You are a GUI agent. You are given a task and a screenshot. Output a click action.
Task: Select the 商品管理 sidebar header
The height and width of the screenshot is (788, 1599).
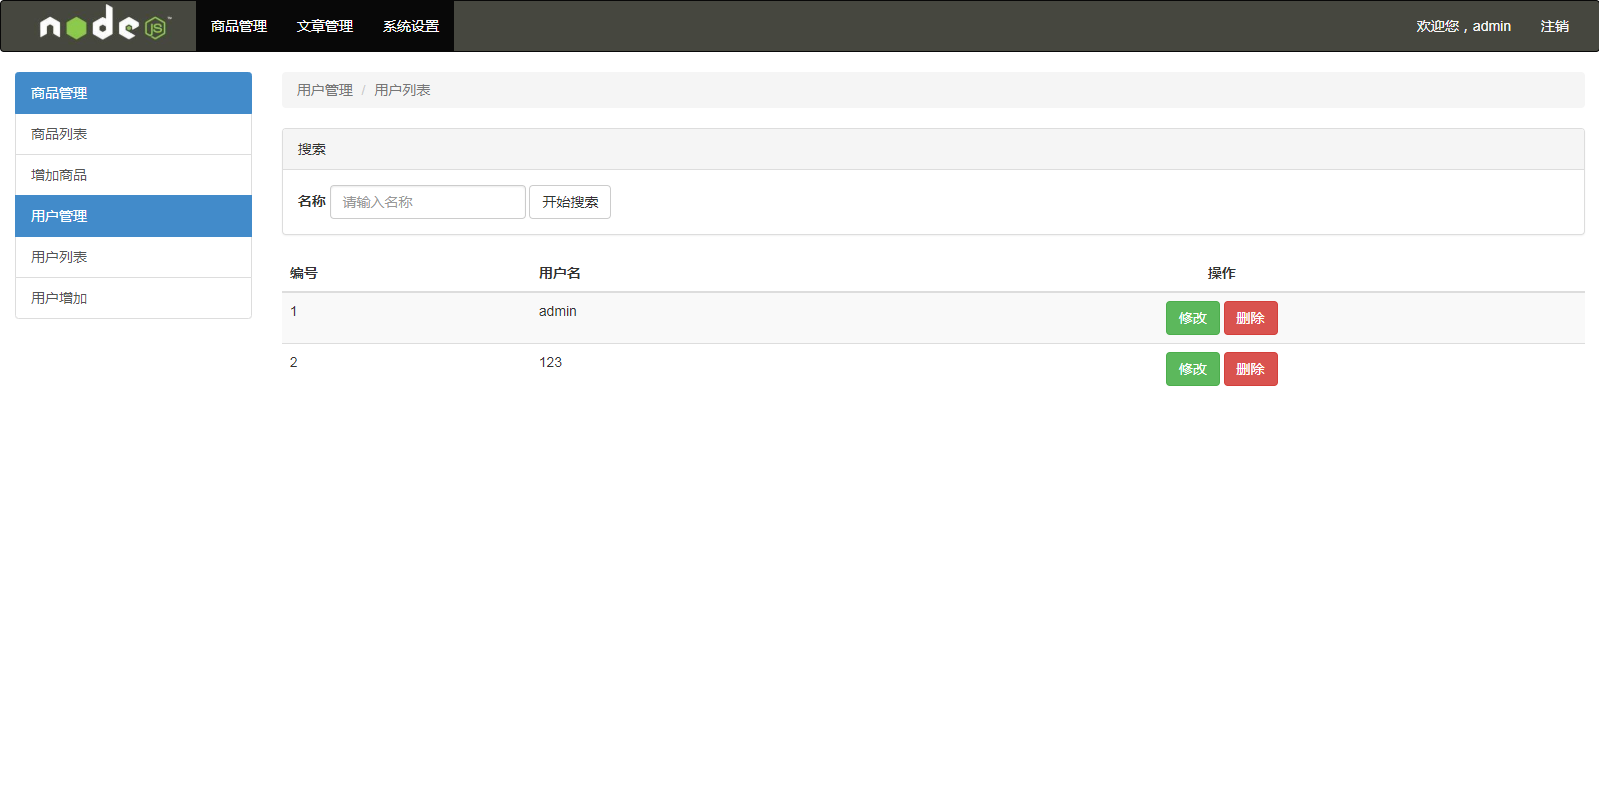[x=133, y=93]
